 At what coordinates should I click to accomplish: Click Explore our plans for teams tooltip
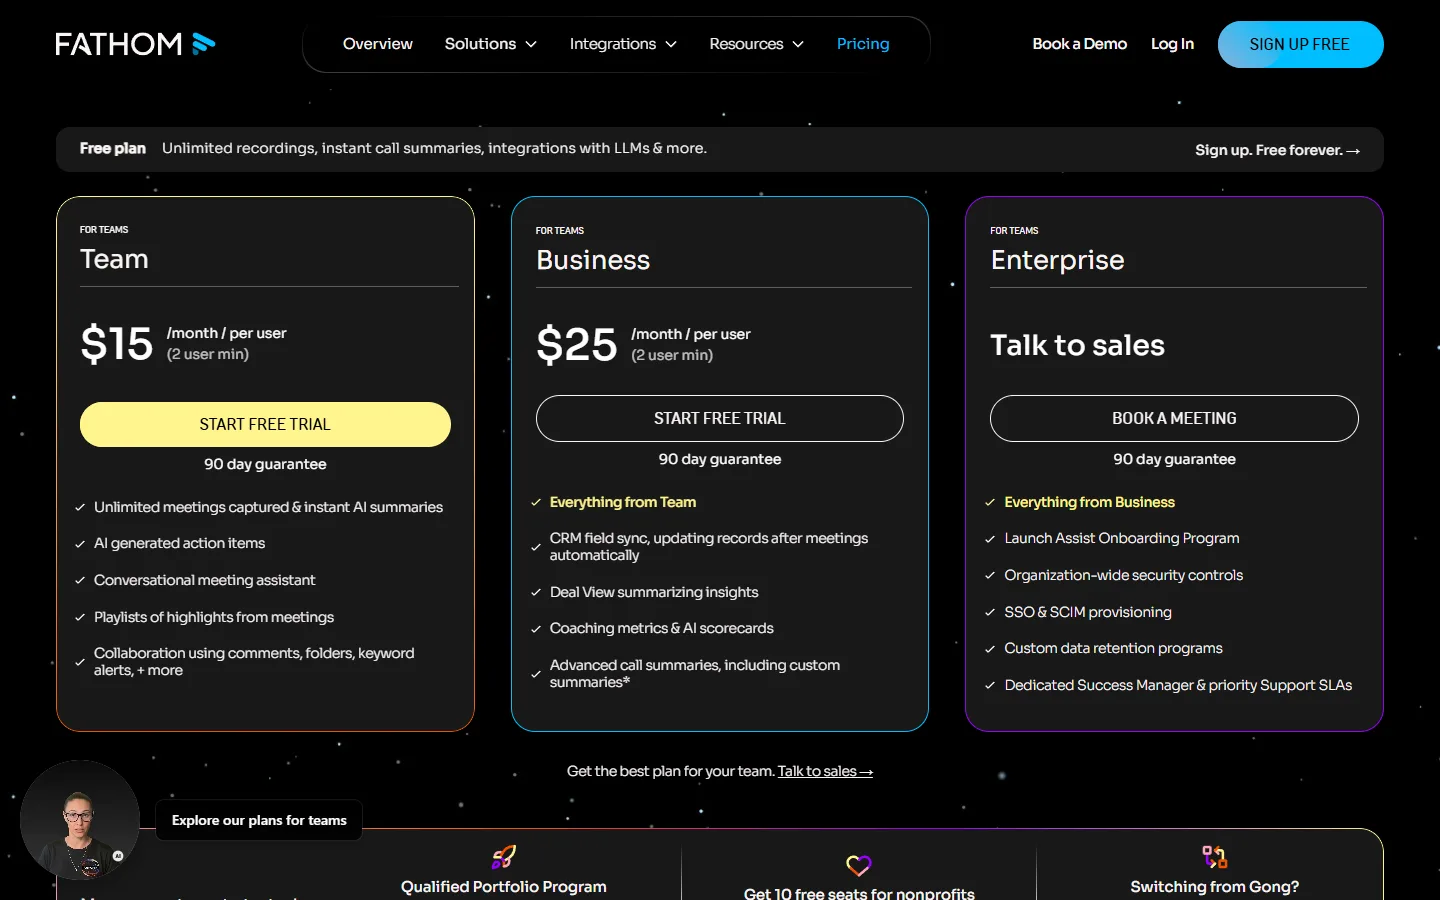(259, 820)
